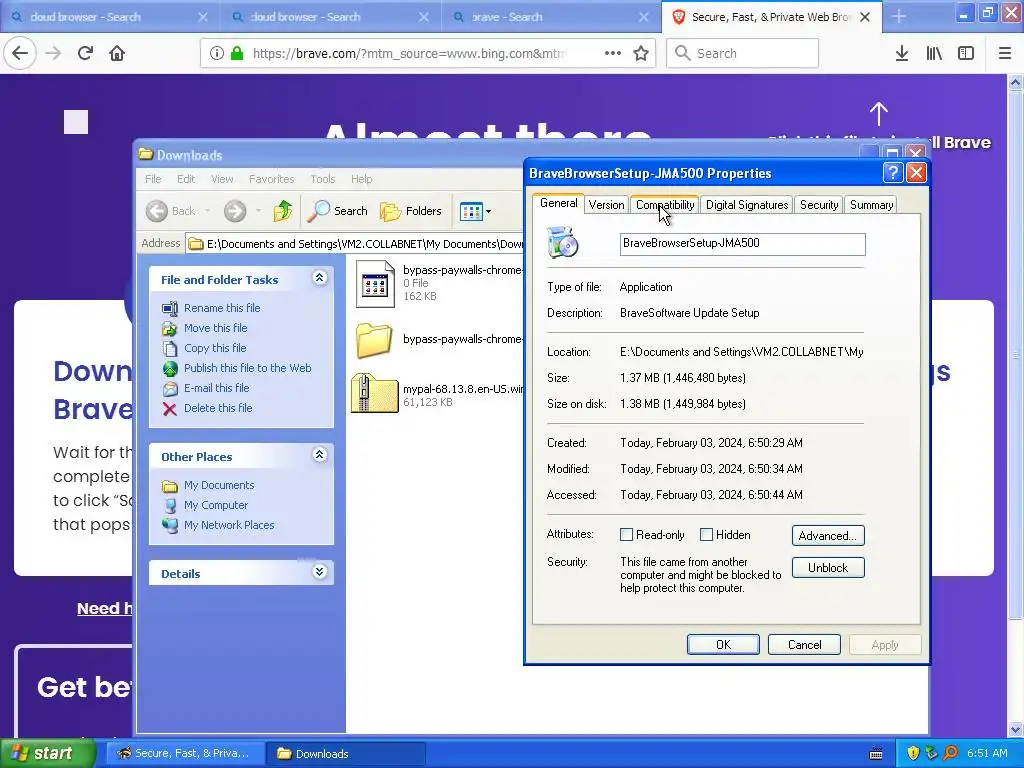Click Advanced... attributes button
Viewport: 1024px width, 768px height.
coord(827,536)
